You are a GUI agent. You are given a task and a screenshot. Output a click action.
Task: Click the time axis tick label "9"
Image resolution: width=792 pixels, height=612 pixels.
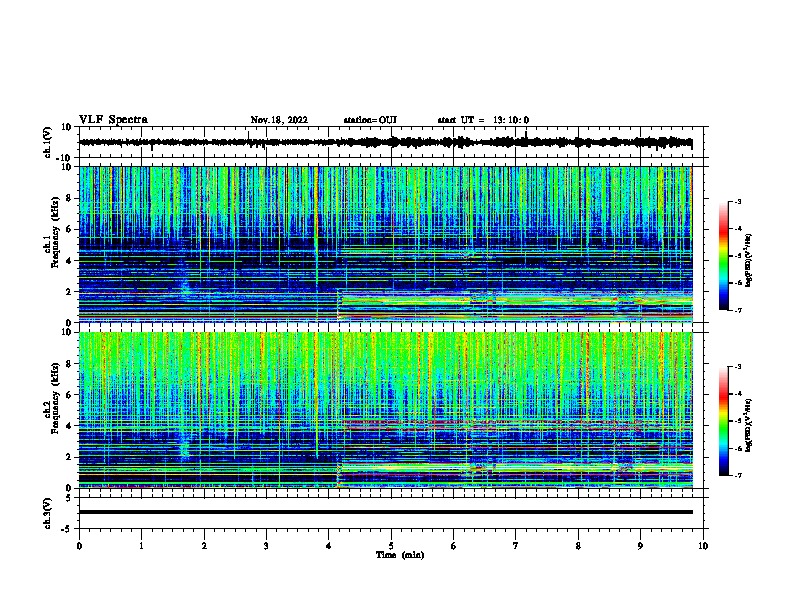(x=640, y=546)
